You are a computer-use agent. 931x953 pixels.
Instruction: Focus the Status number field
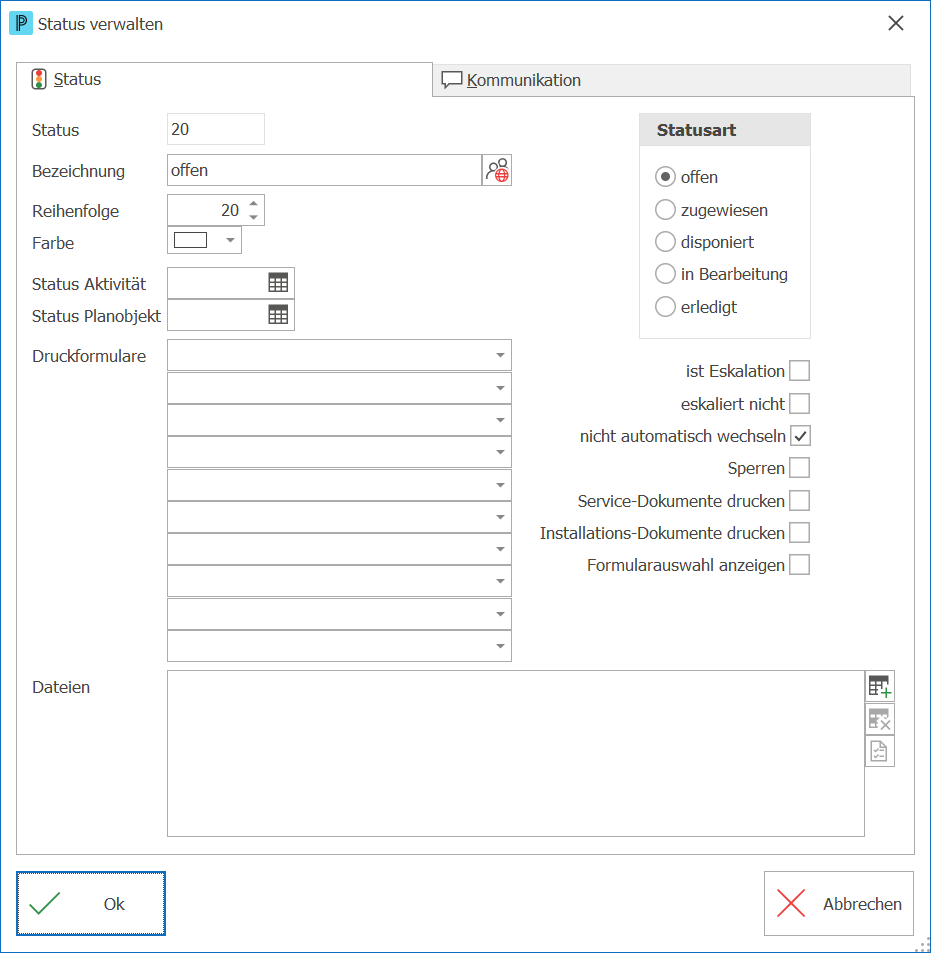(216, 129)
